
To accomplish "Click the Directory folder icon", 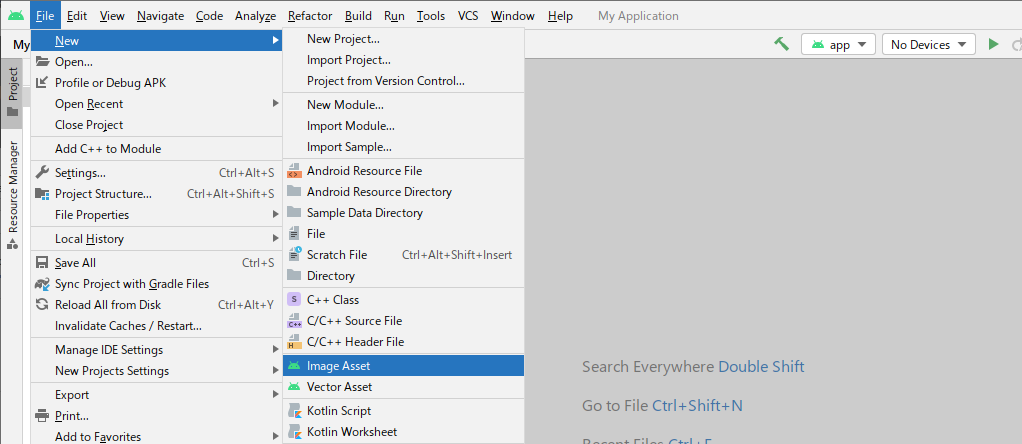I will pos(295,275).
